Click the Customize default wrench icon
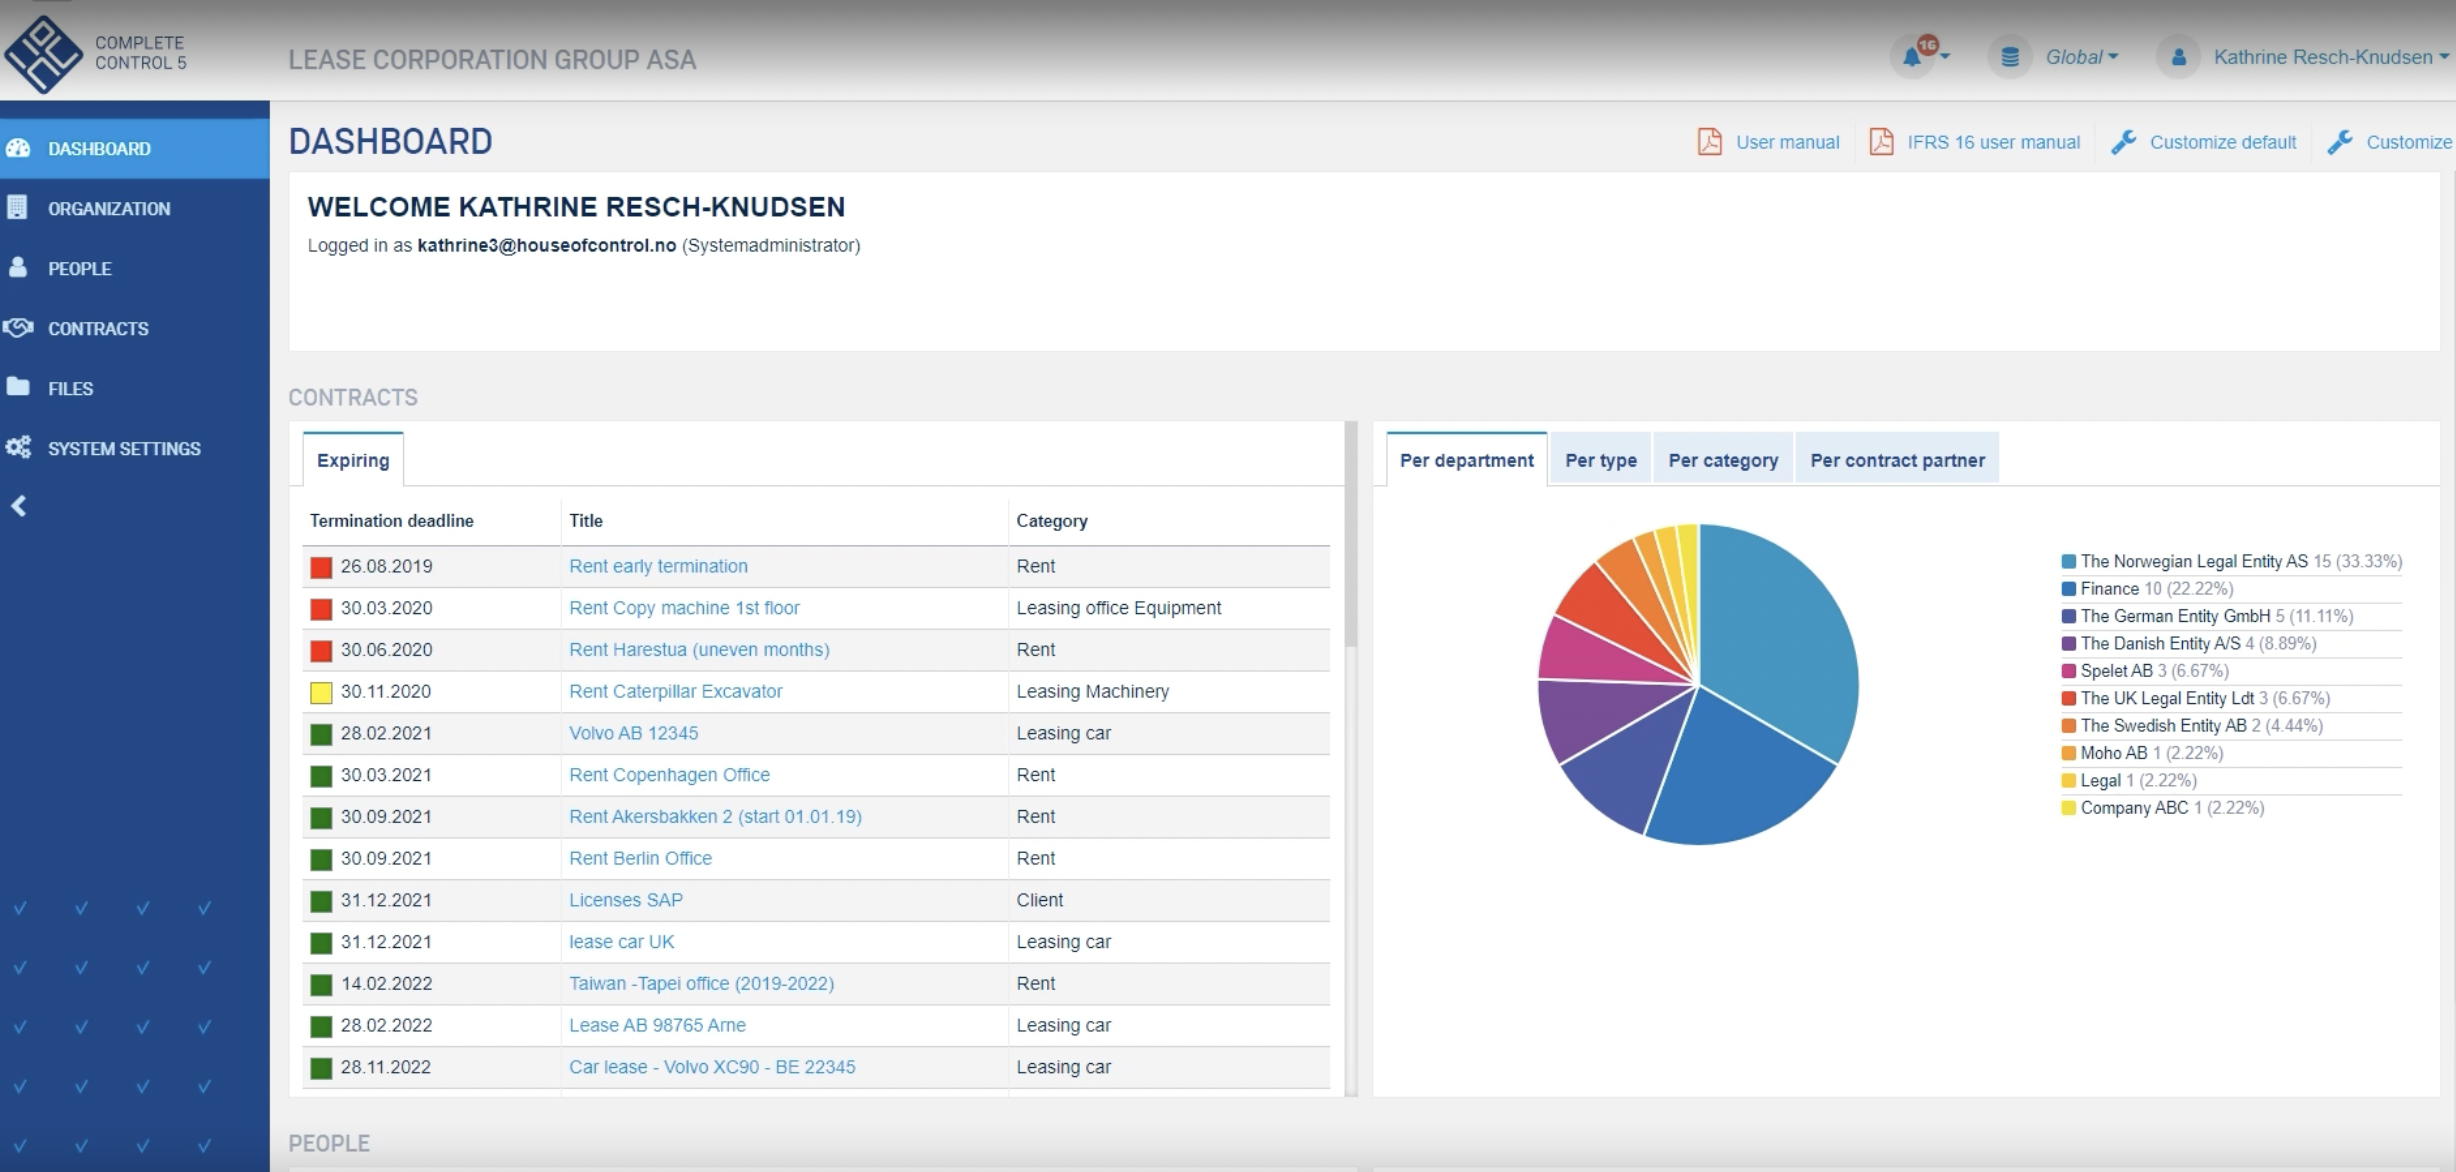The width and height of the screenshot is (2456, 1172). (2123, 142)
